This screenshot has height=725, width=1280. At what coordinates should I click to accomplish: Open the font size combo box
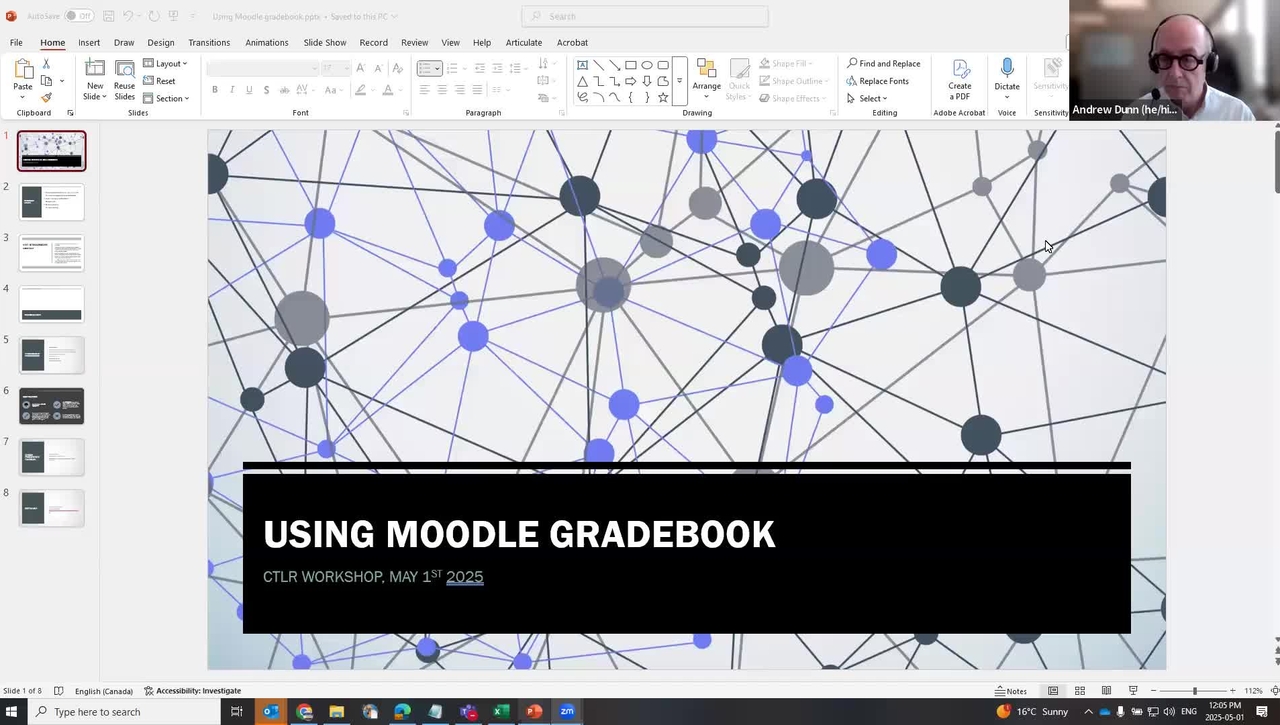(x=334, y=68)
